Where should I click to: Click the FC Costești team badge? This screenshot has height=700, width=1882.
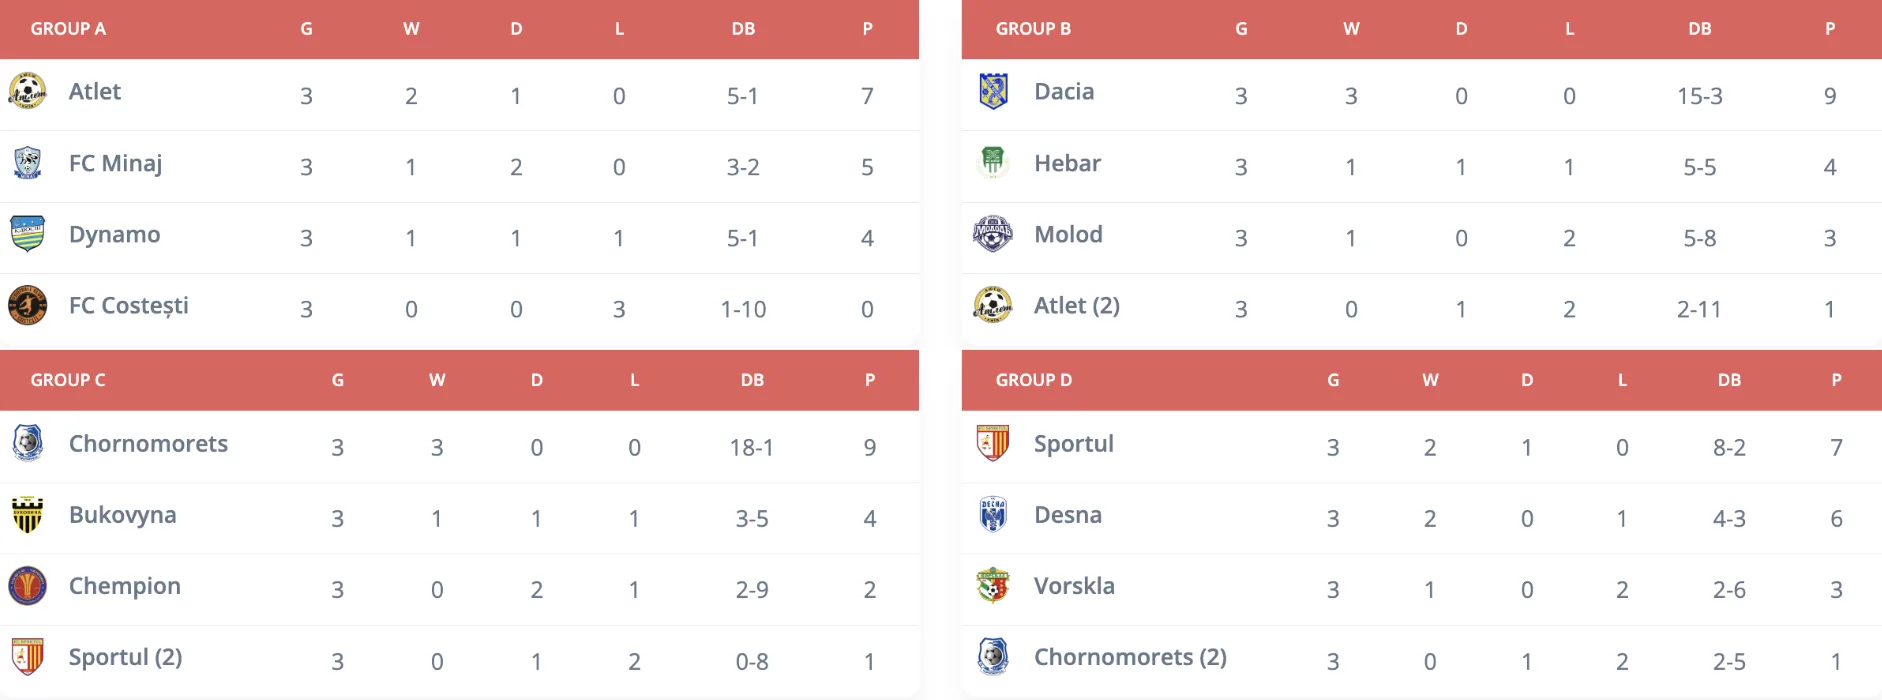coord(27,305)
